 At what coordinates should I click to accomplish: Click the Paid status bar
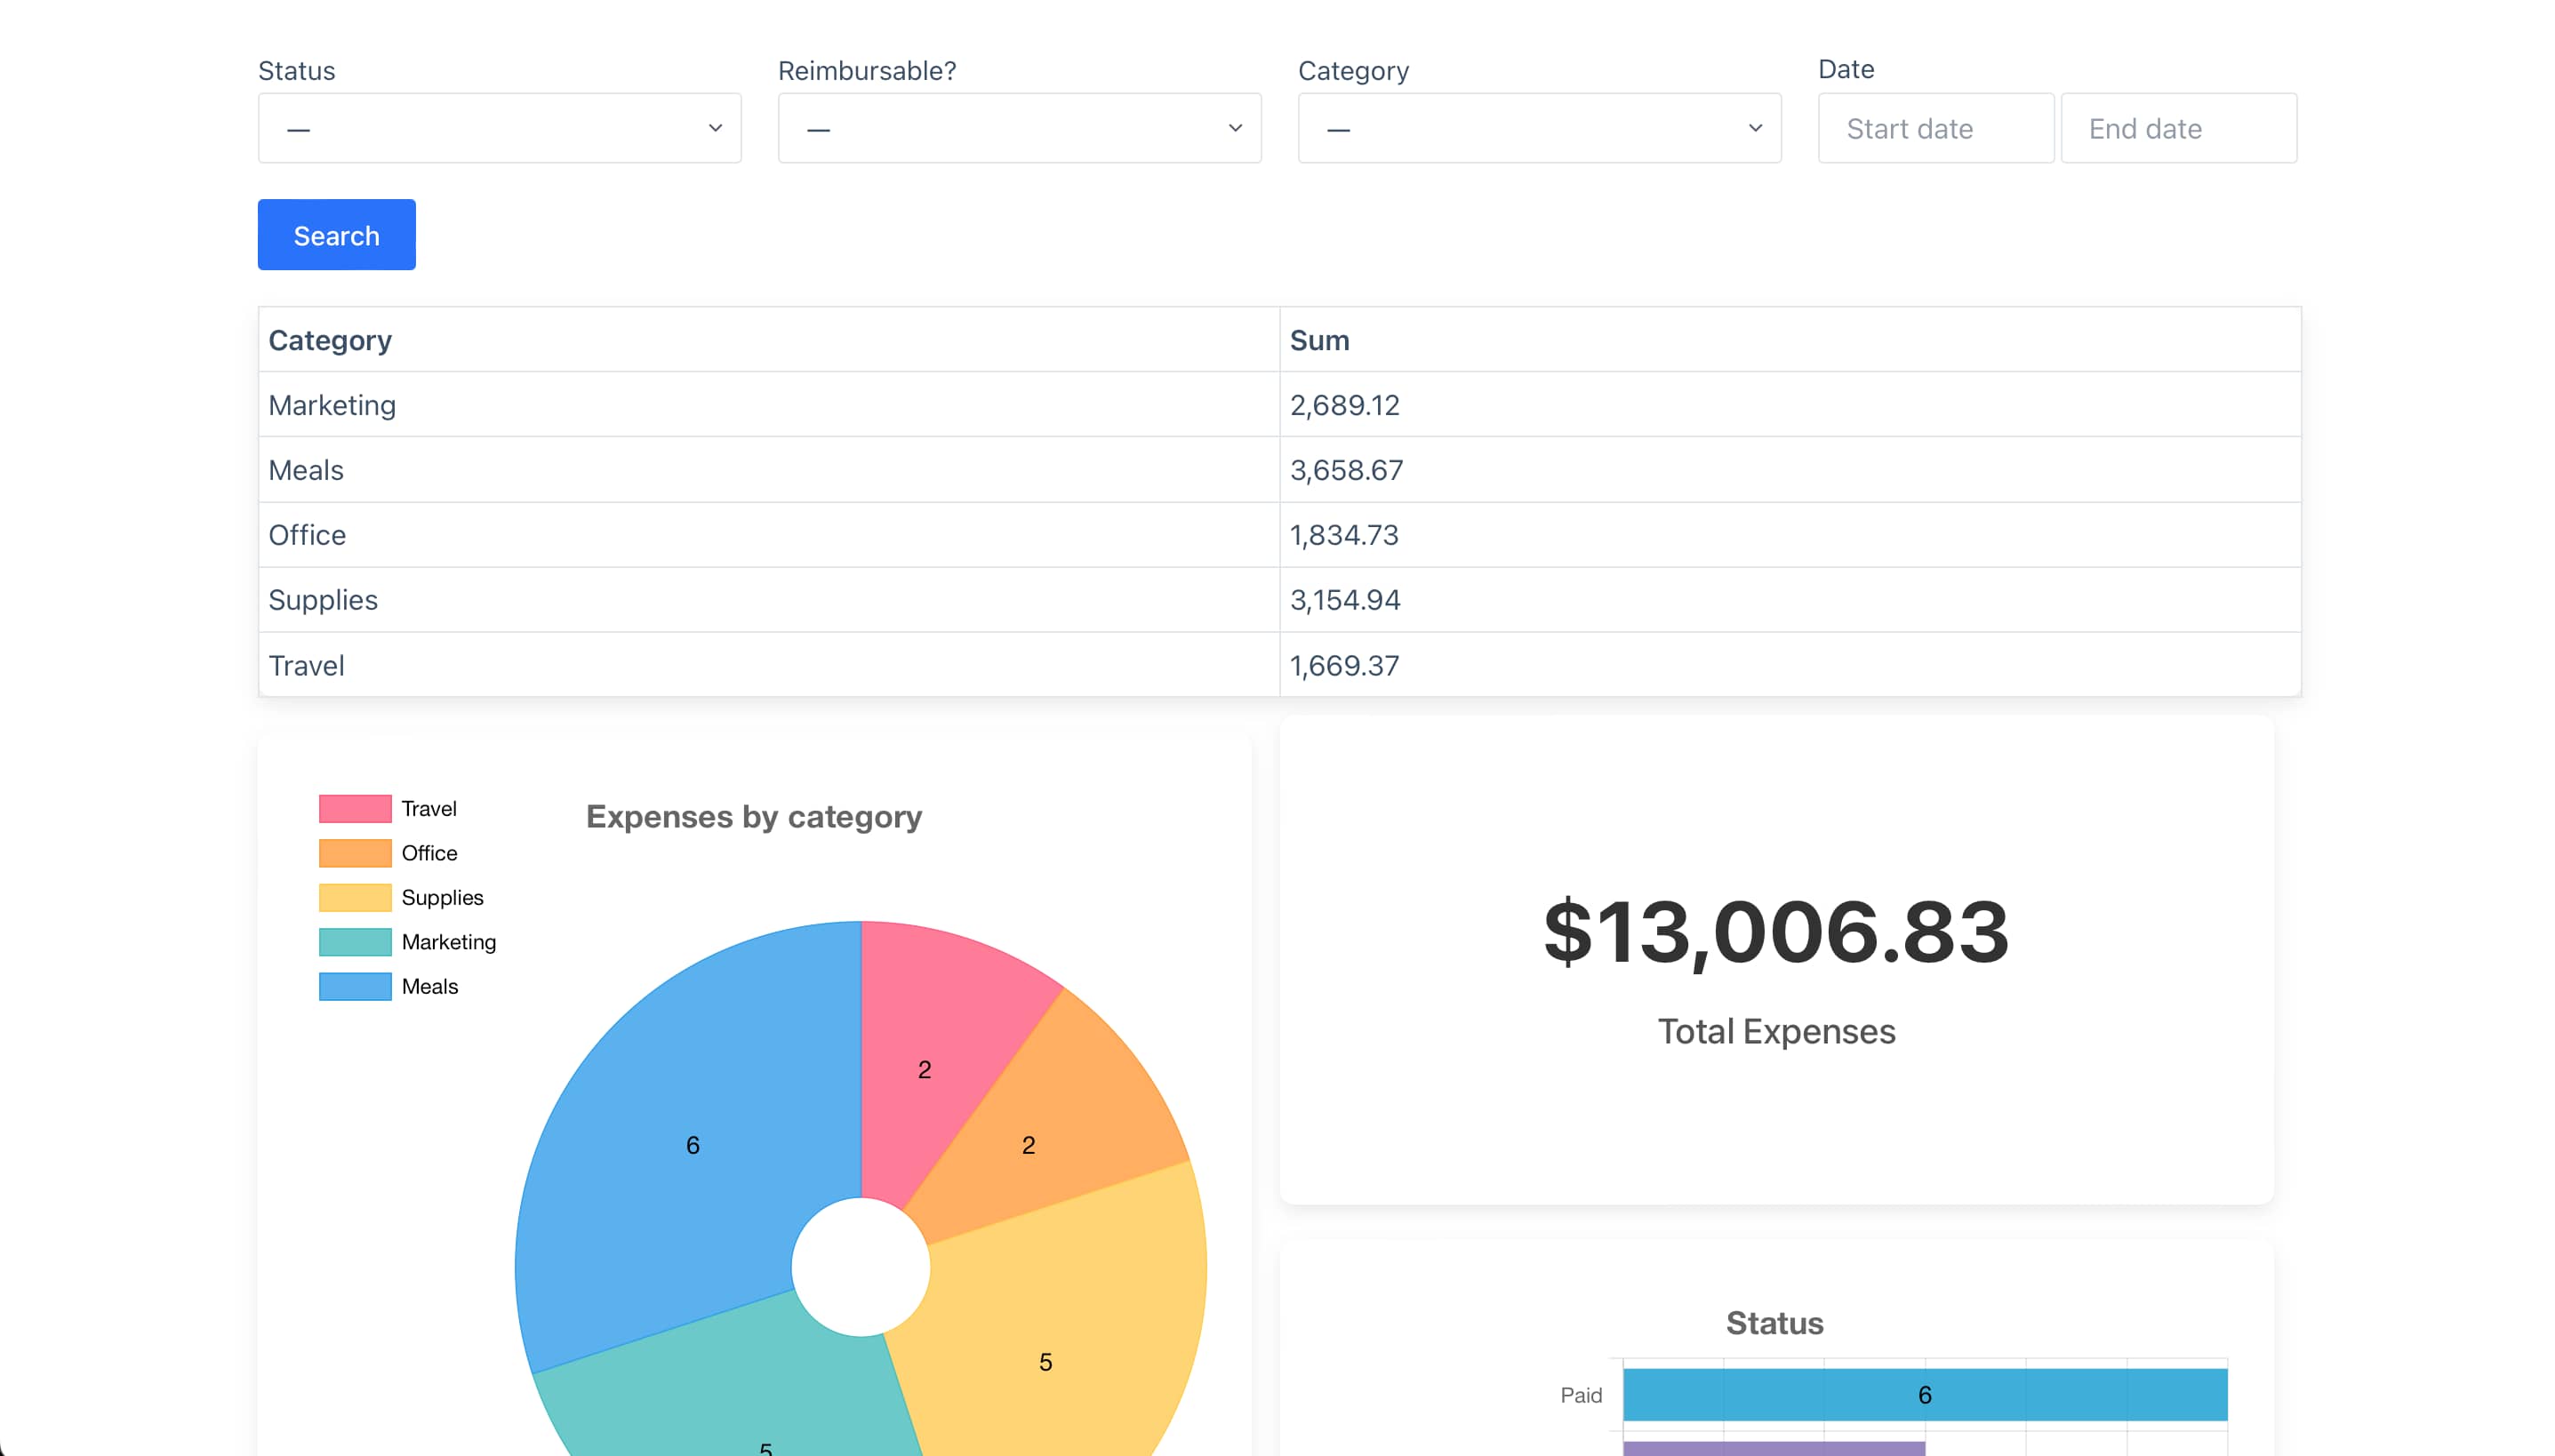click(x=1924, y=1394)
